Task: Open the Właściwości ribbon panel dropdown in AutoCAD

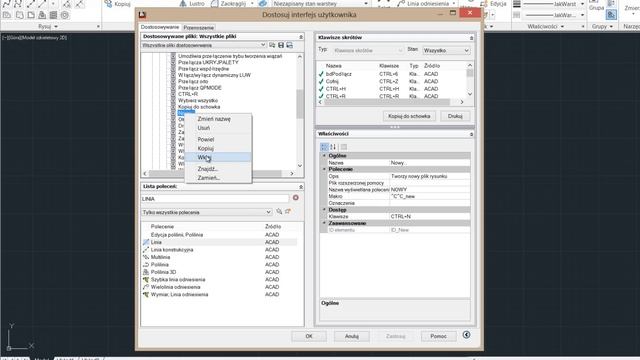Action: 545,26
